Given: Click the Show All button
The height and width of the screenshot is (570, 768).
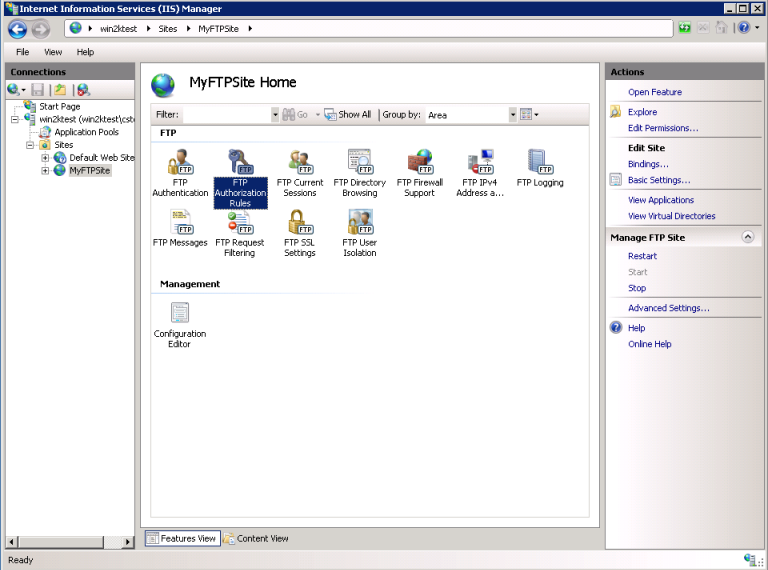Looking at the screenshot, I should click(x=348, y=115).
